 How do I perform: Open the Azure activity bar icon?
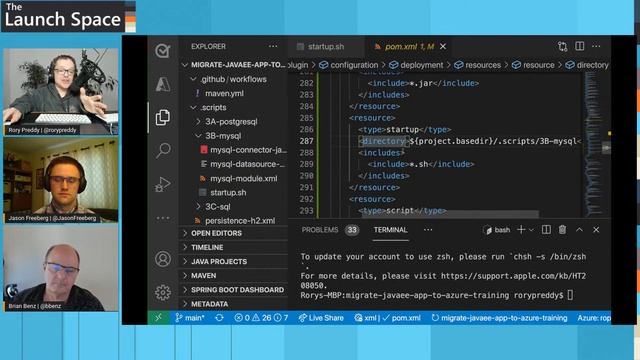[163, 84]
